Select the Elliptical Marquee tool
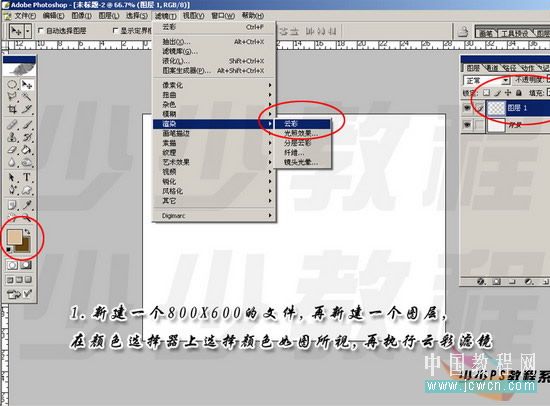Screen dimensions: 550x406 (x=12, y=85)
